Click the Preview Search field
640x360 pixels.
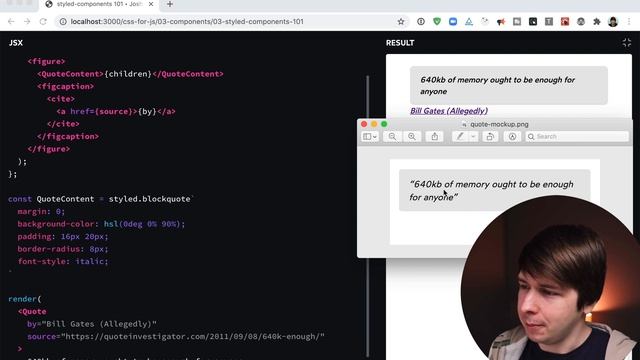pyautogui.click(x=577, y=136)
